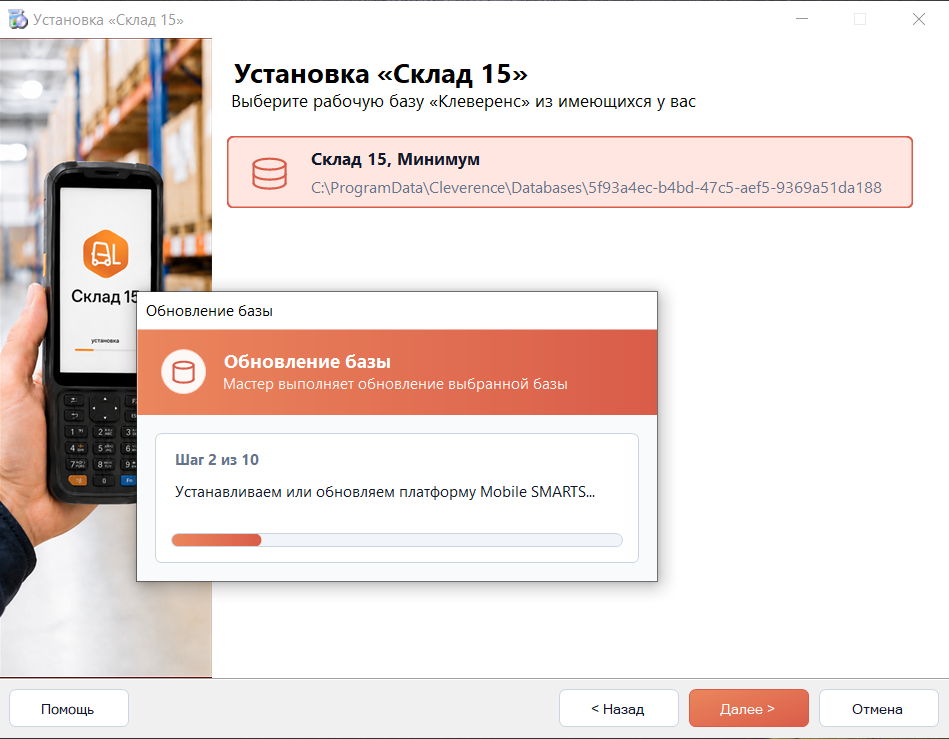This screenshot has height=739, width=949.
Task: Close the installer window
Action: coord(919,19)
